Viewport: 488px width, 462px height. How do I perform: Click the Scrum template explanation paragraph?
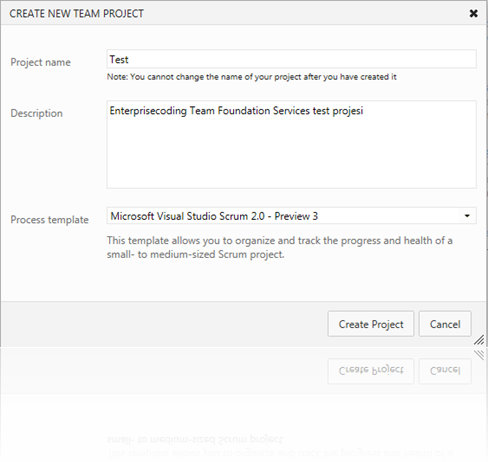click(x=279, y=247)
